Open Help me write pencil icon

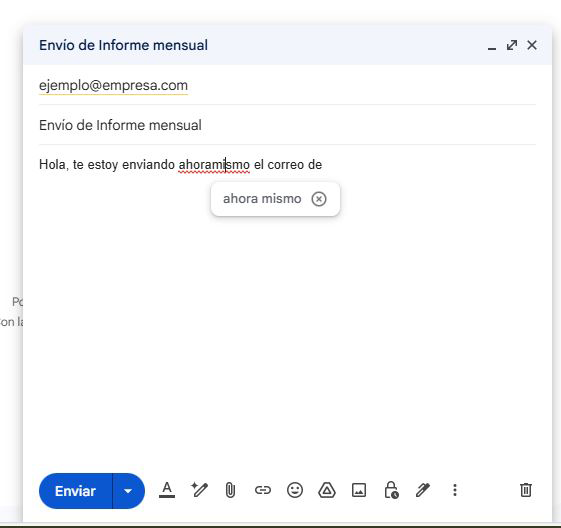(x=199, y=490)
